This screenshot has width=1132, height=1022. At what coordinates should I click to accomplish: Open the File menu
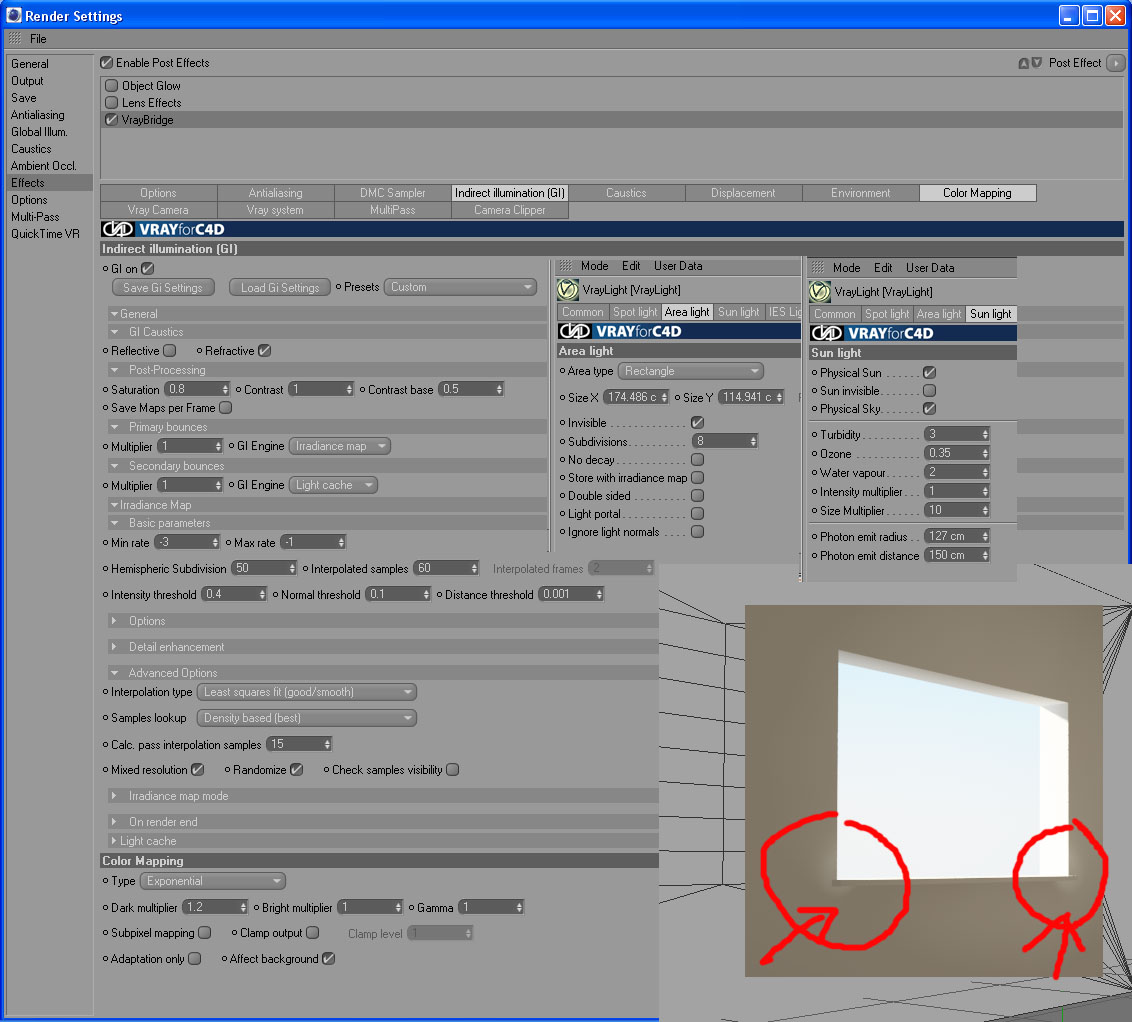point(38,39)
